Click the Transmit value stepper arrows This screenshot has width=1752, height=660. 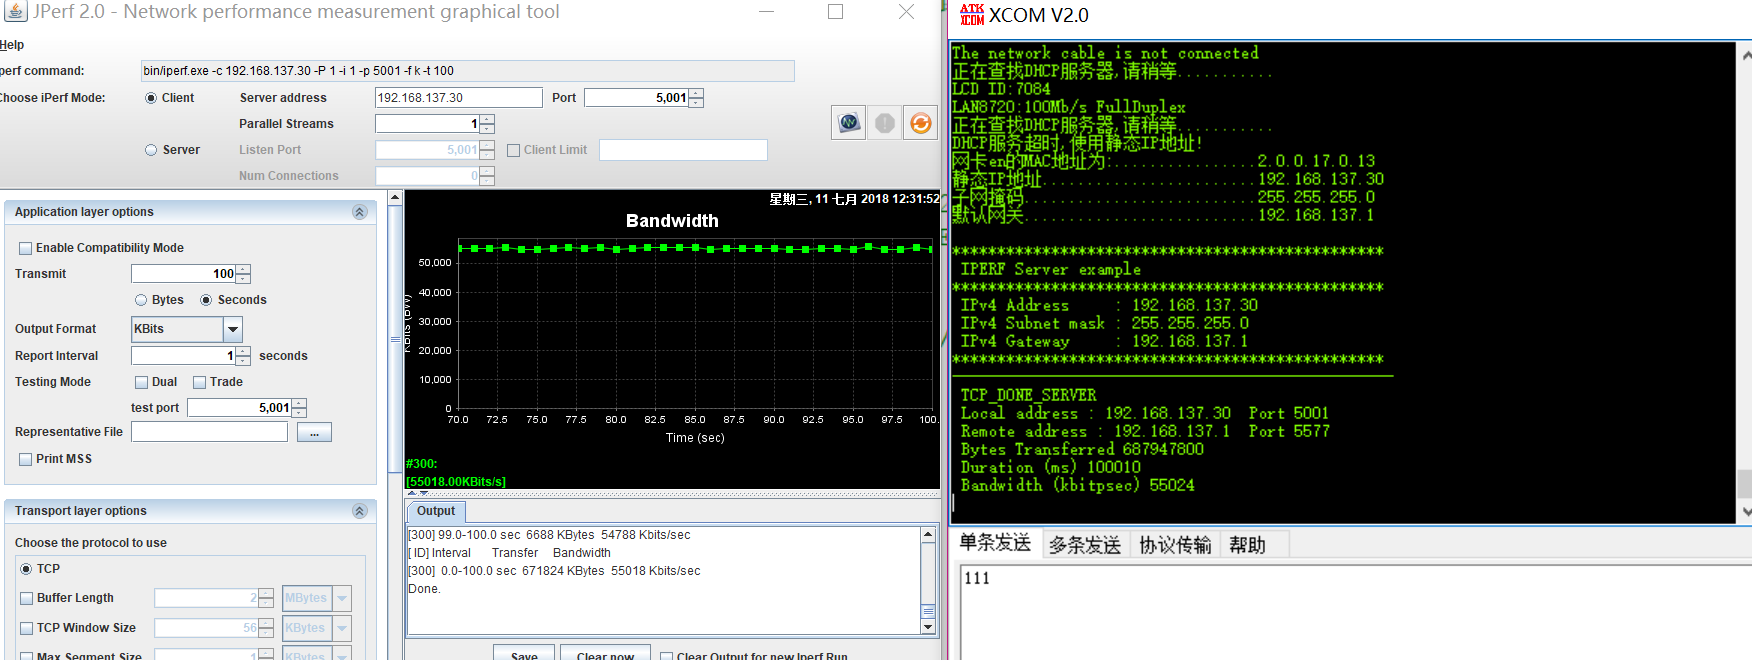click(x=243, y=274)
